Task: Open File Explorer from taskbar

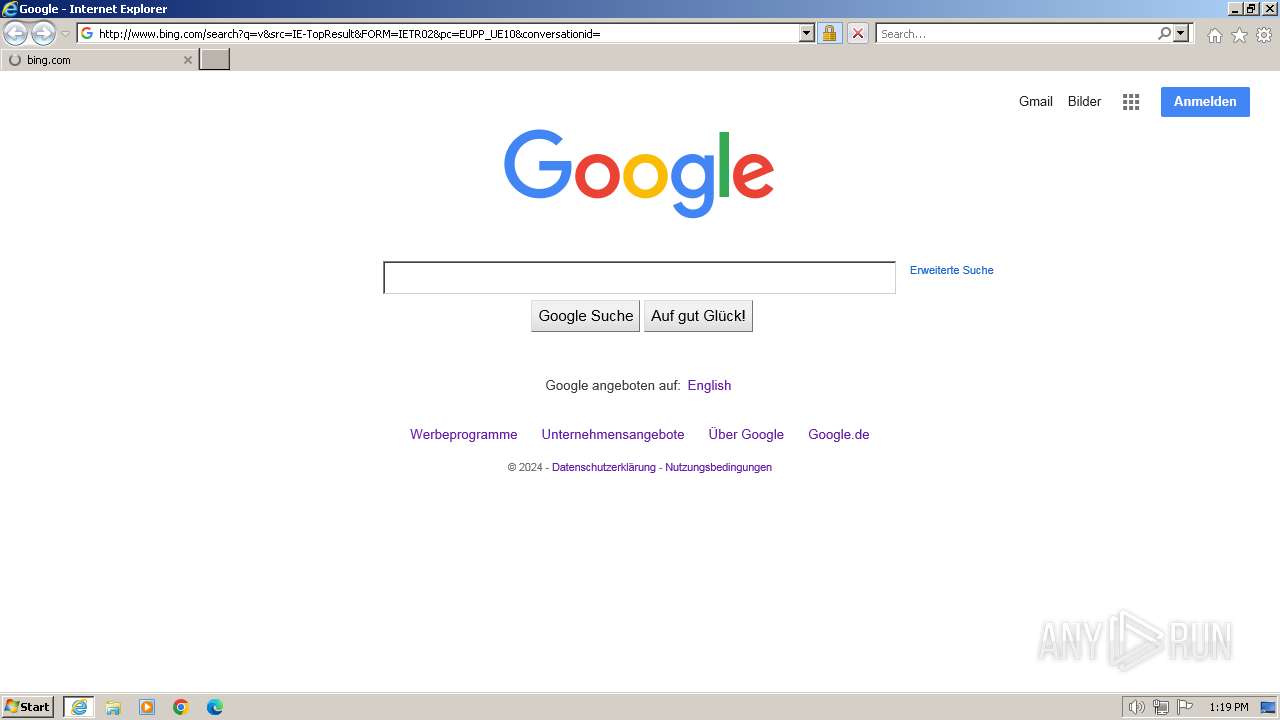Action: [113, 707]
